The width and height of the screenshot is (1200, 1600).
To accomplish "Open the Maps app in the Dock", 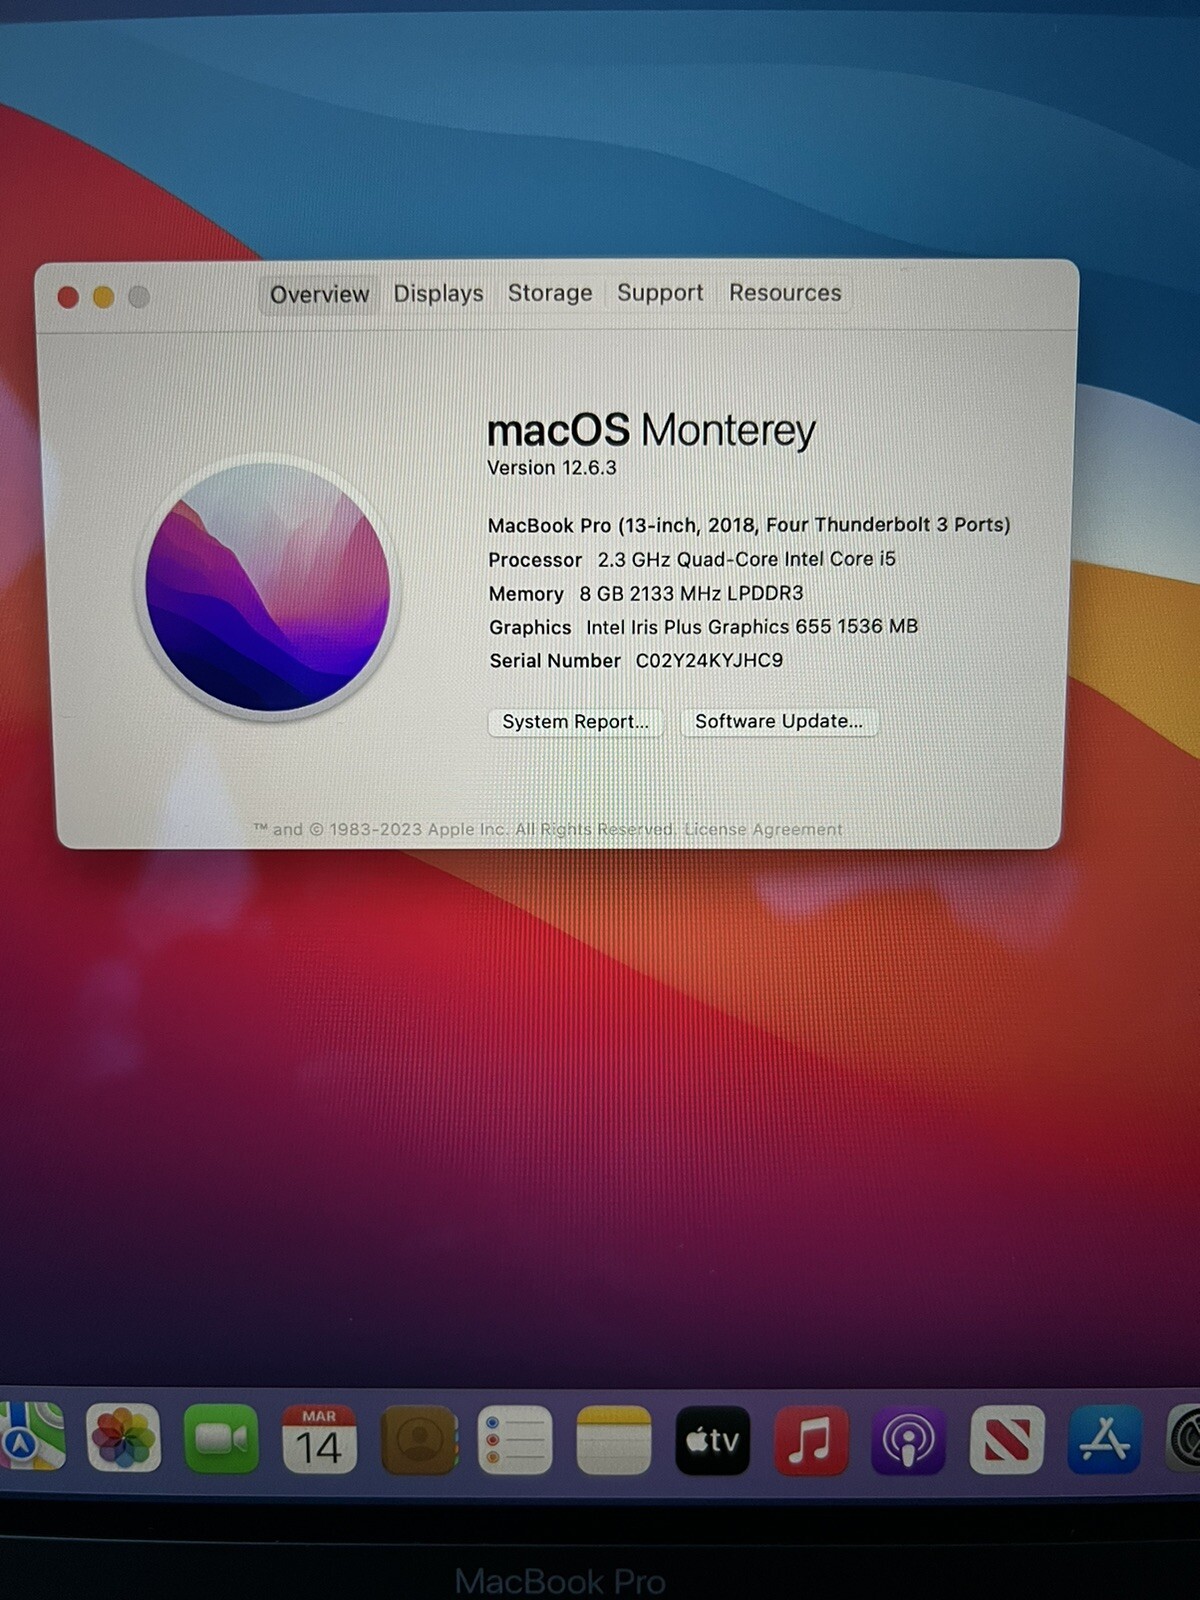I will pyautogui.click(x=32, y=1438).
